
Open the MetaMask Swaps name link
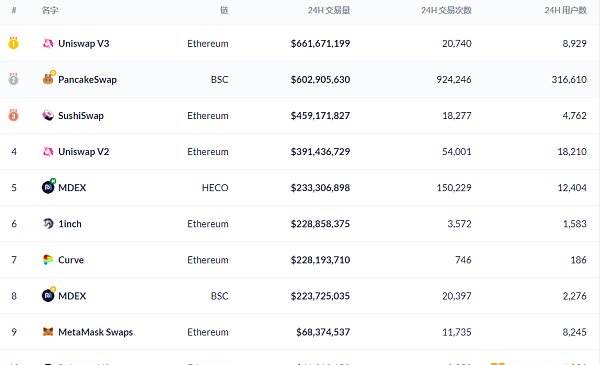point(95,332)
